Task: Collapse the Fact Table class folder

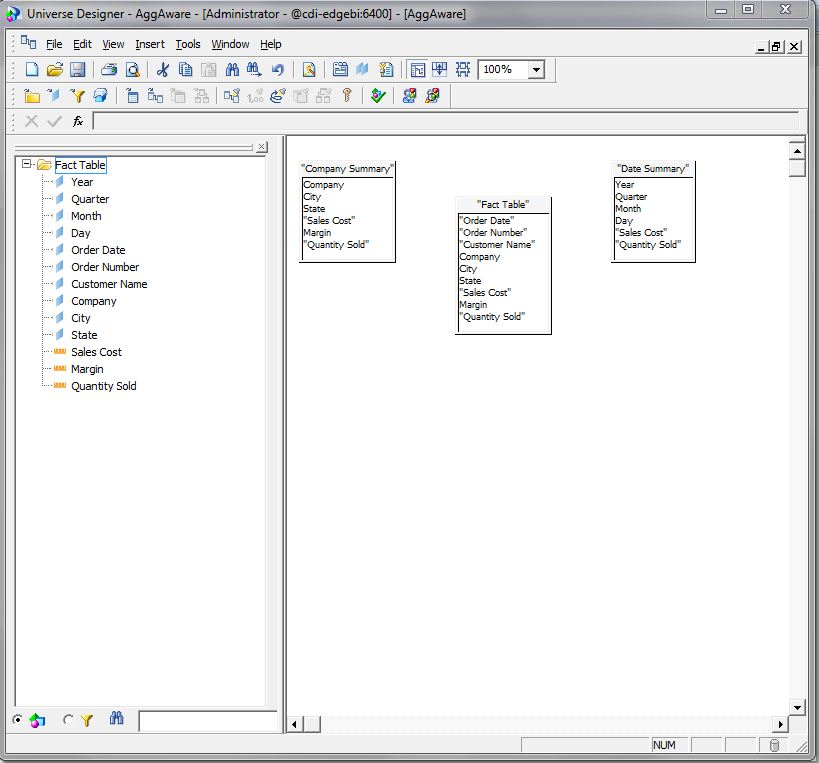Action: point(26,165)
